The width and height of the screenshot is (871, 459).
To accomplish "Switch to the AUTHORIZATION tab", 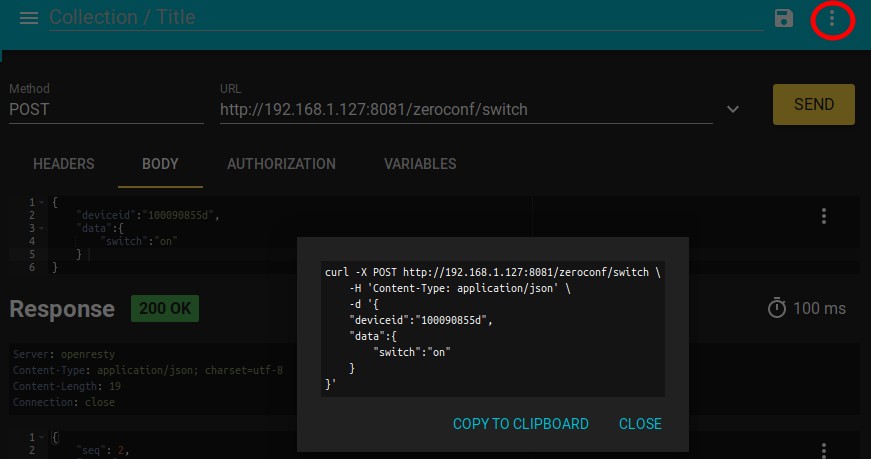I will (x=281, y=164).
